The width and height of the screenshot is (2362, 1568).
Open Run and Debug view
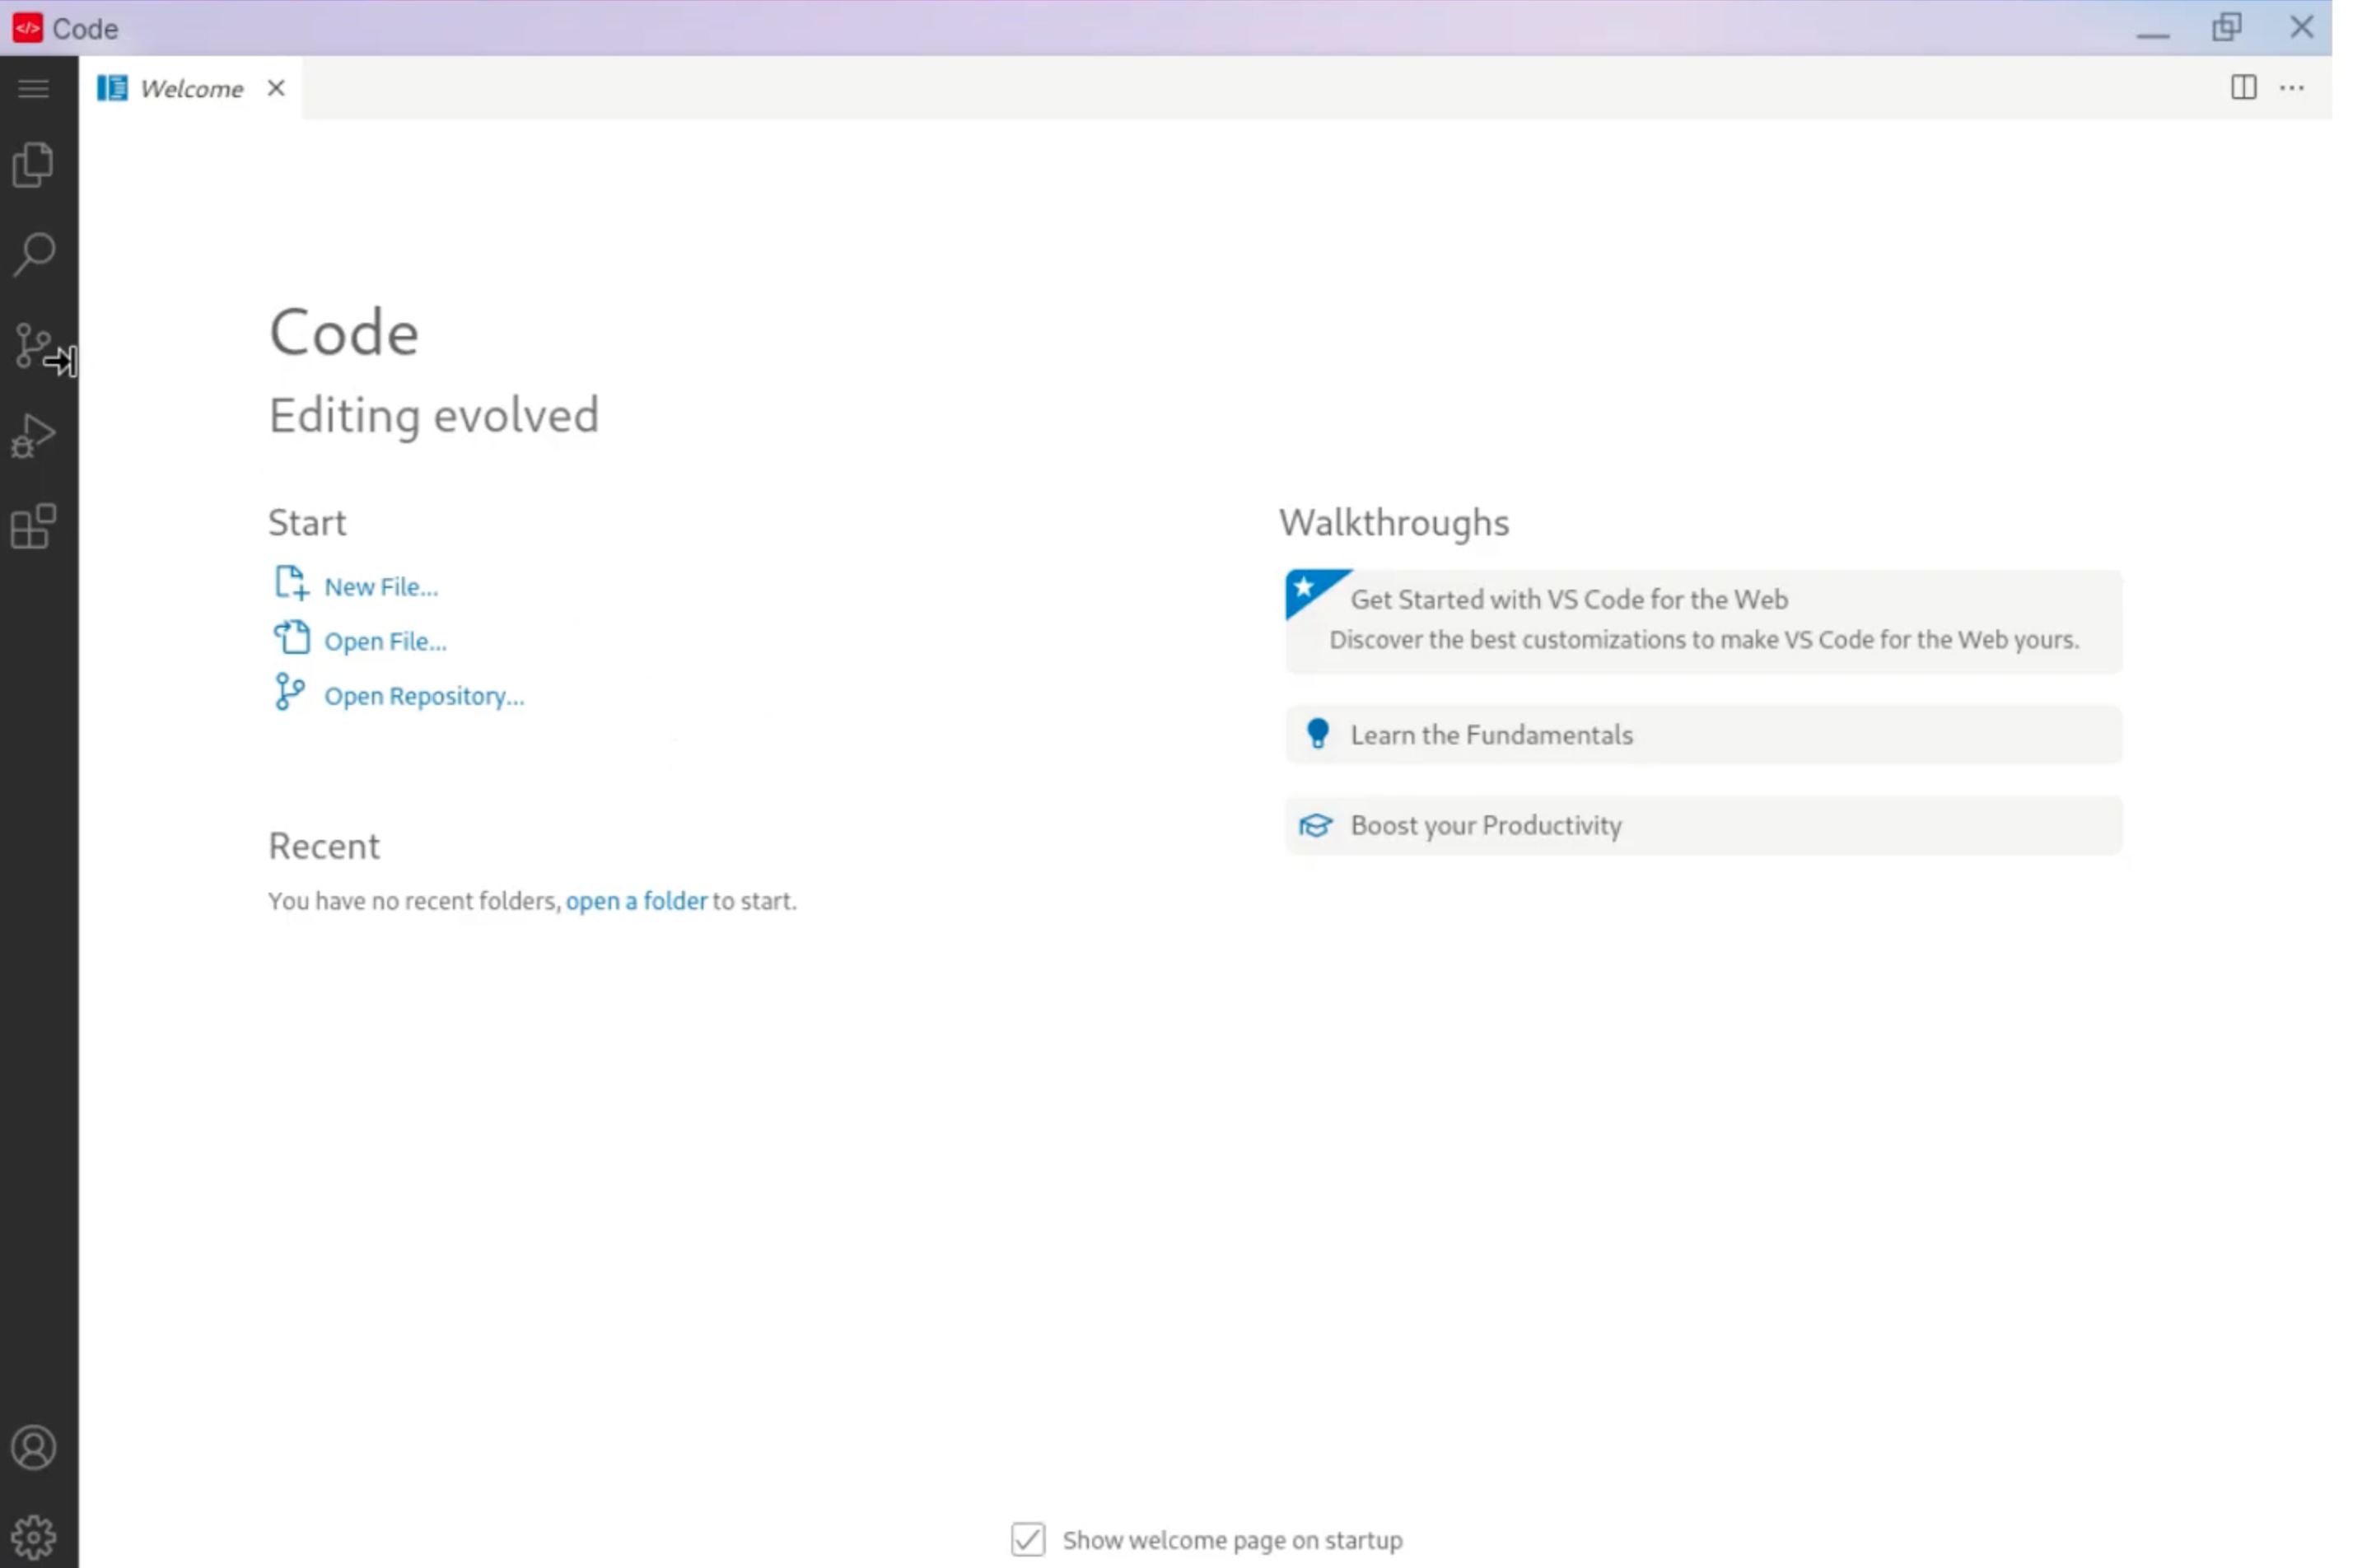coord(33,436)
